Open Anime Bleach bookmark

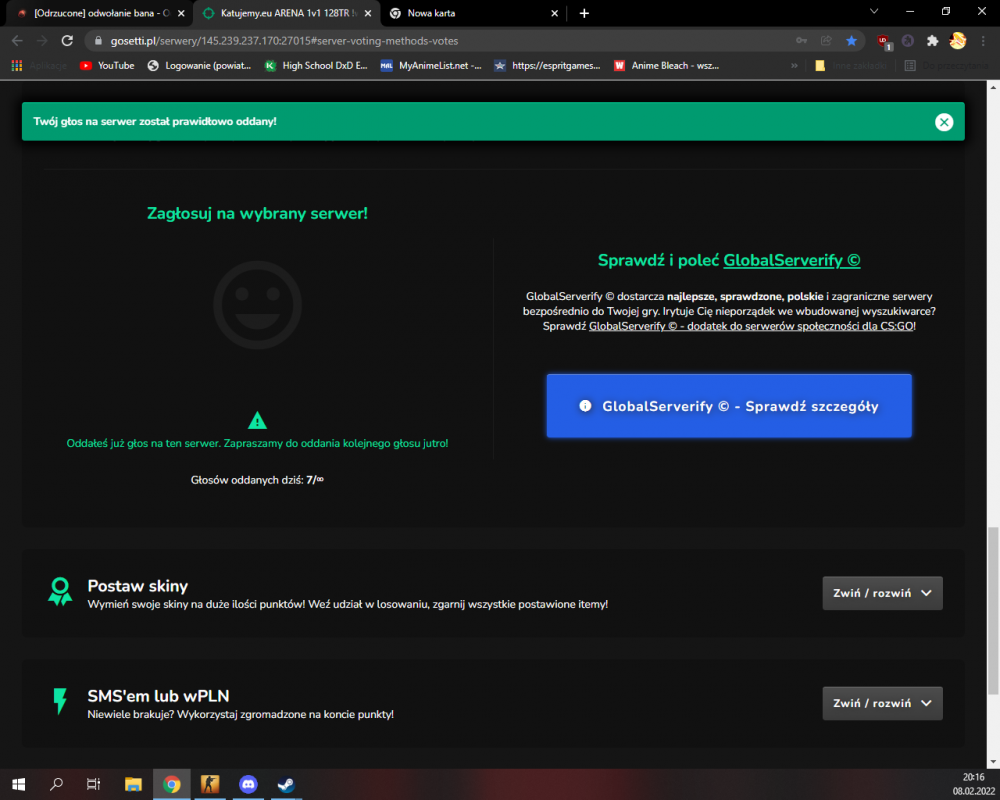pos(666,66)
